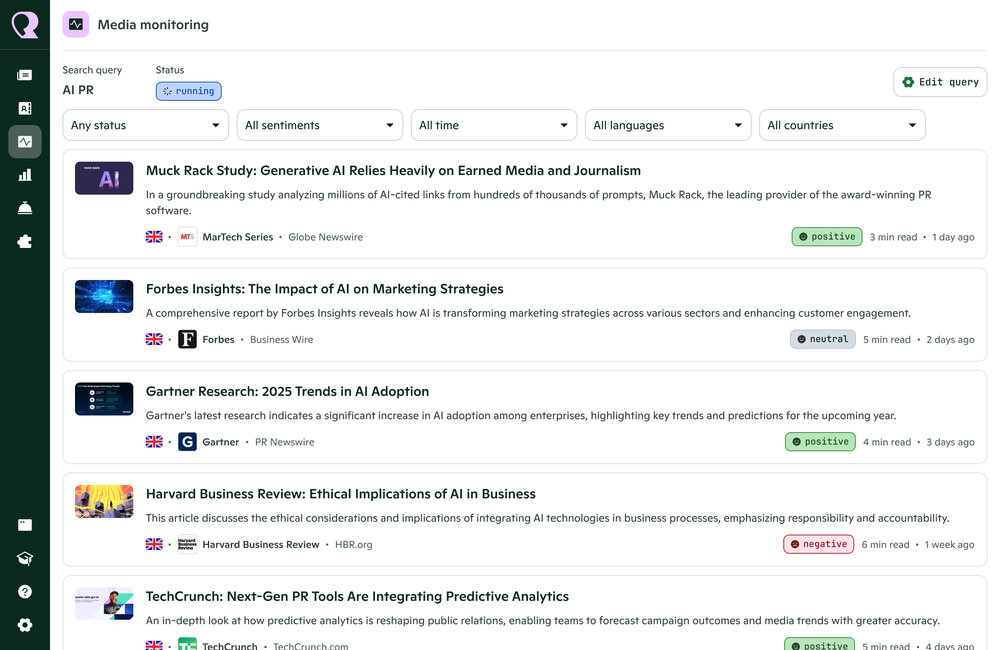Click the Edit query button
This screenshot has width=1000, height=650.
click(x=939, y=82)
